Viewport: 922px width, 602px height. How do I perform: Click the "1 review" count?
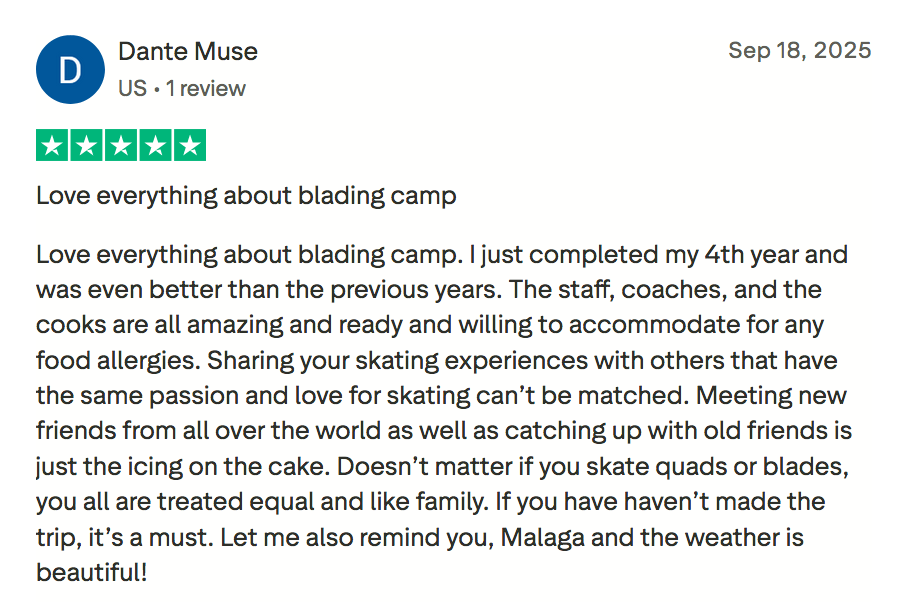point(206,88)
